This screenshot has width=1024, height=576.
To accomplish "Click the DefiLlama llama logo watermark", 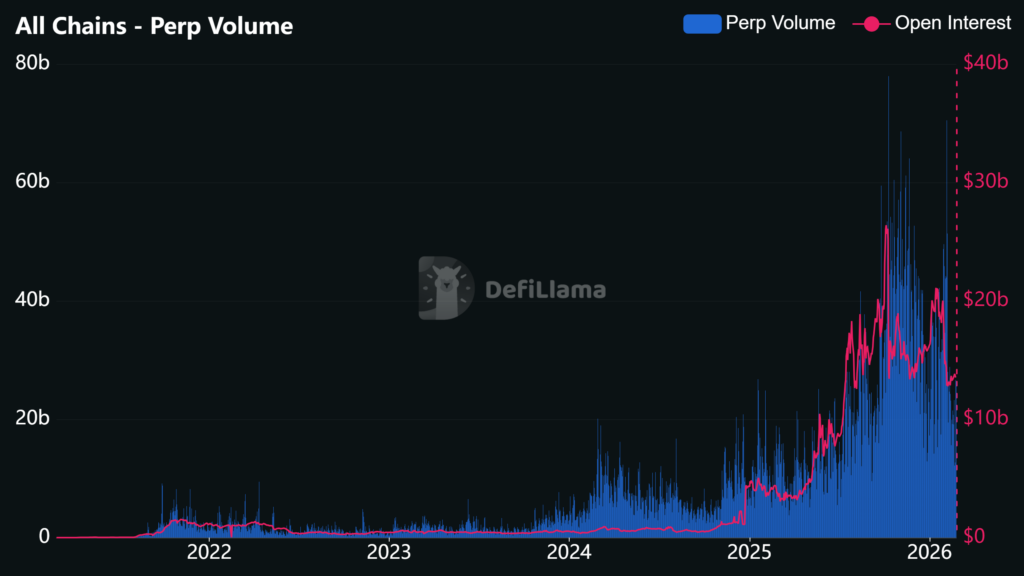I will coord(445,289).
